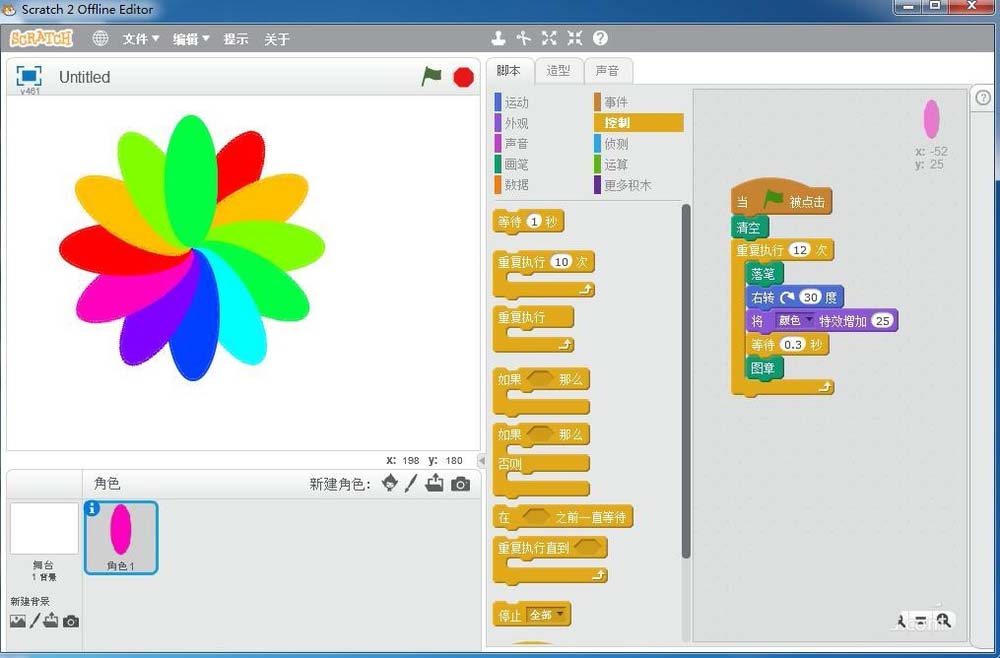Paint a new sprite brush icon
Viewport: 1000px width, 658px height.
(x=411, y=483)
